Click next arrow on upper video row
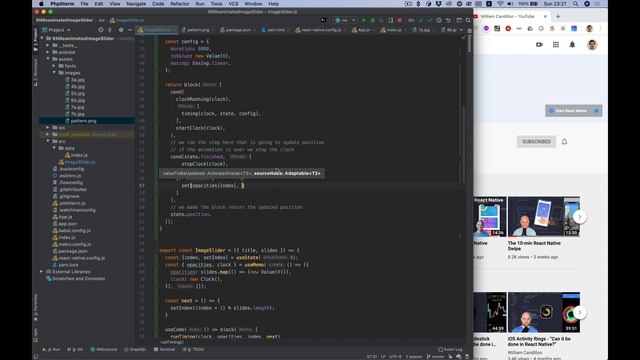Image resolution: width=640 pixels, height=360 pixels. [x=580, y=217]
